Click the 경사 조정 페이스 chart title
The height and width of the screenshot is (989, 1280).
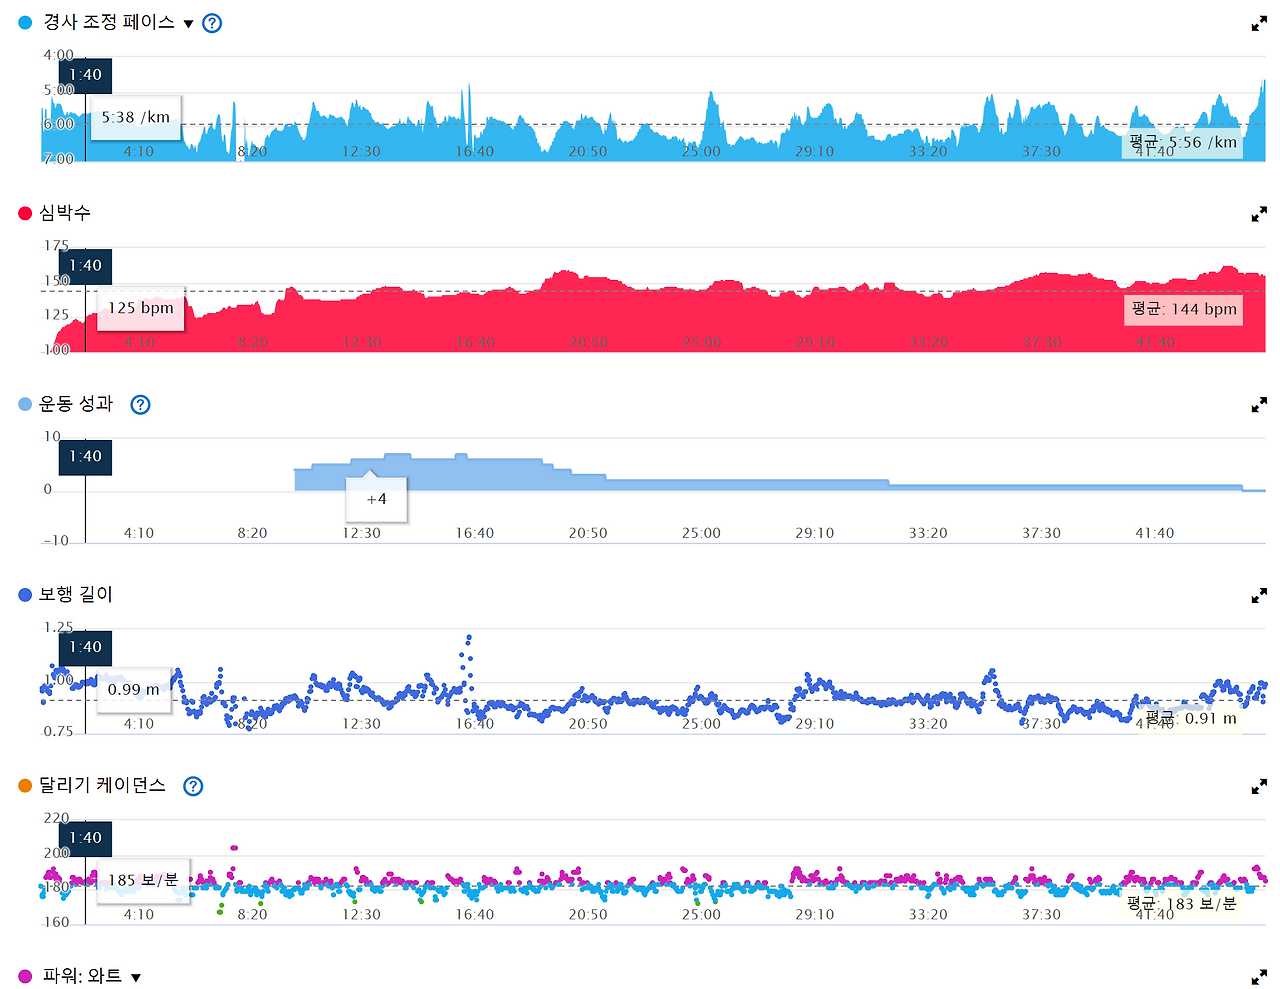(x=109, y=22)
